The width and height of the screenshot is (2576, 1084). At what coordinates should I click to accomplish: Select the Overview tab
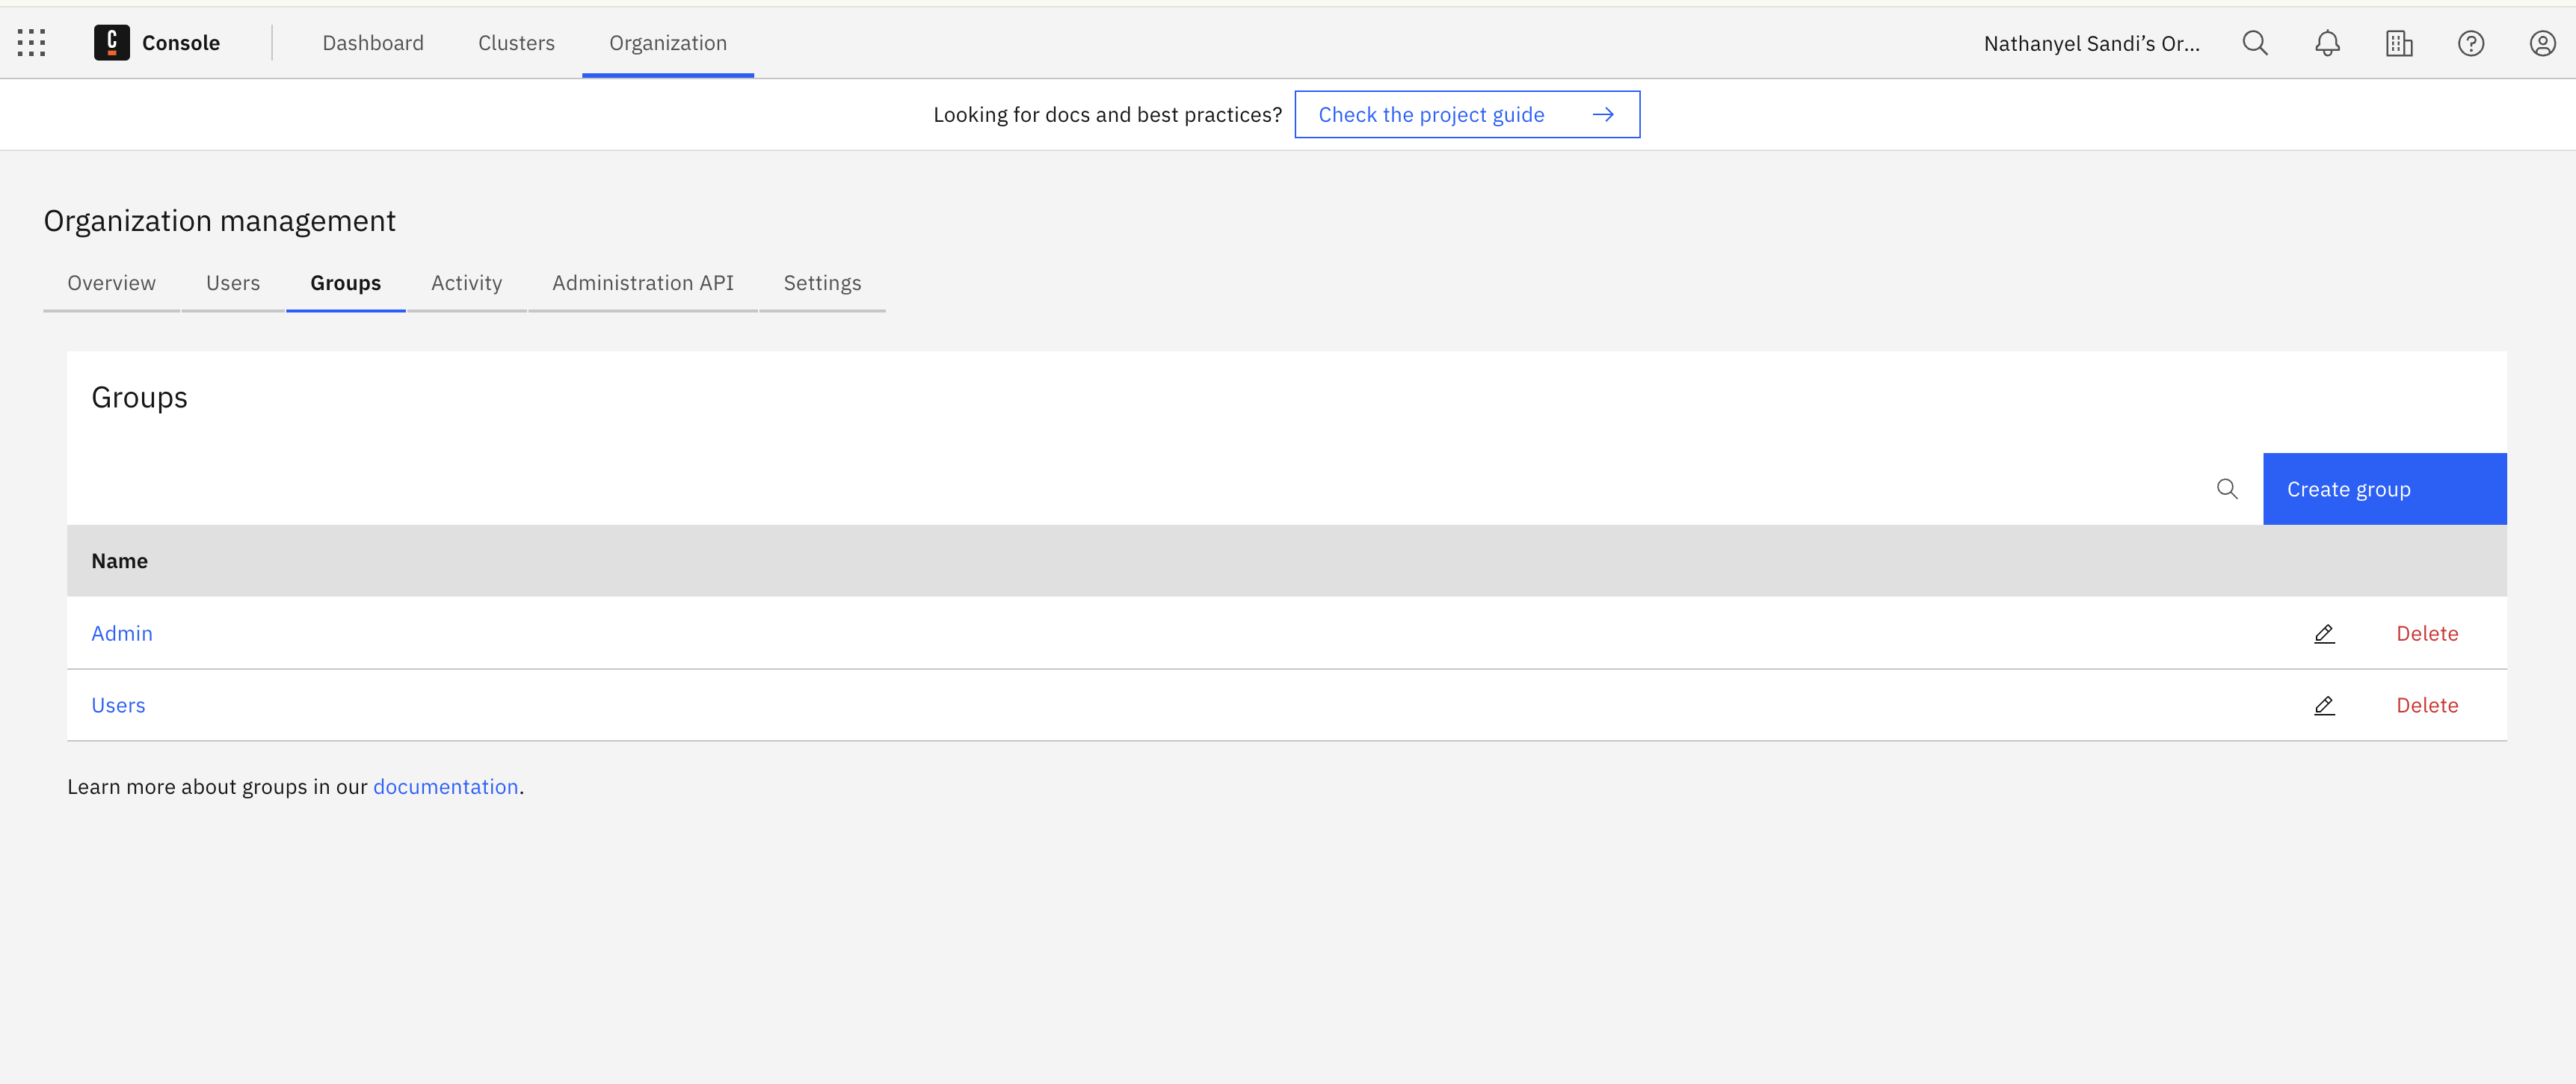(x=110, y=283)
